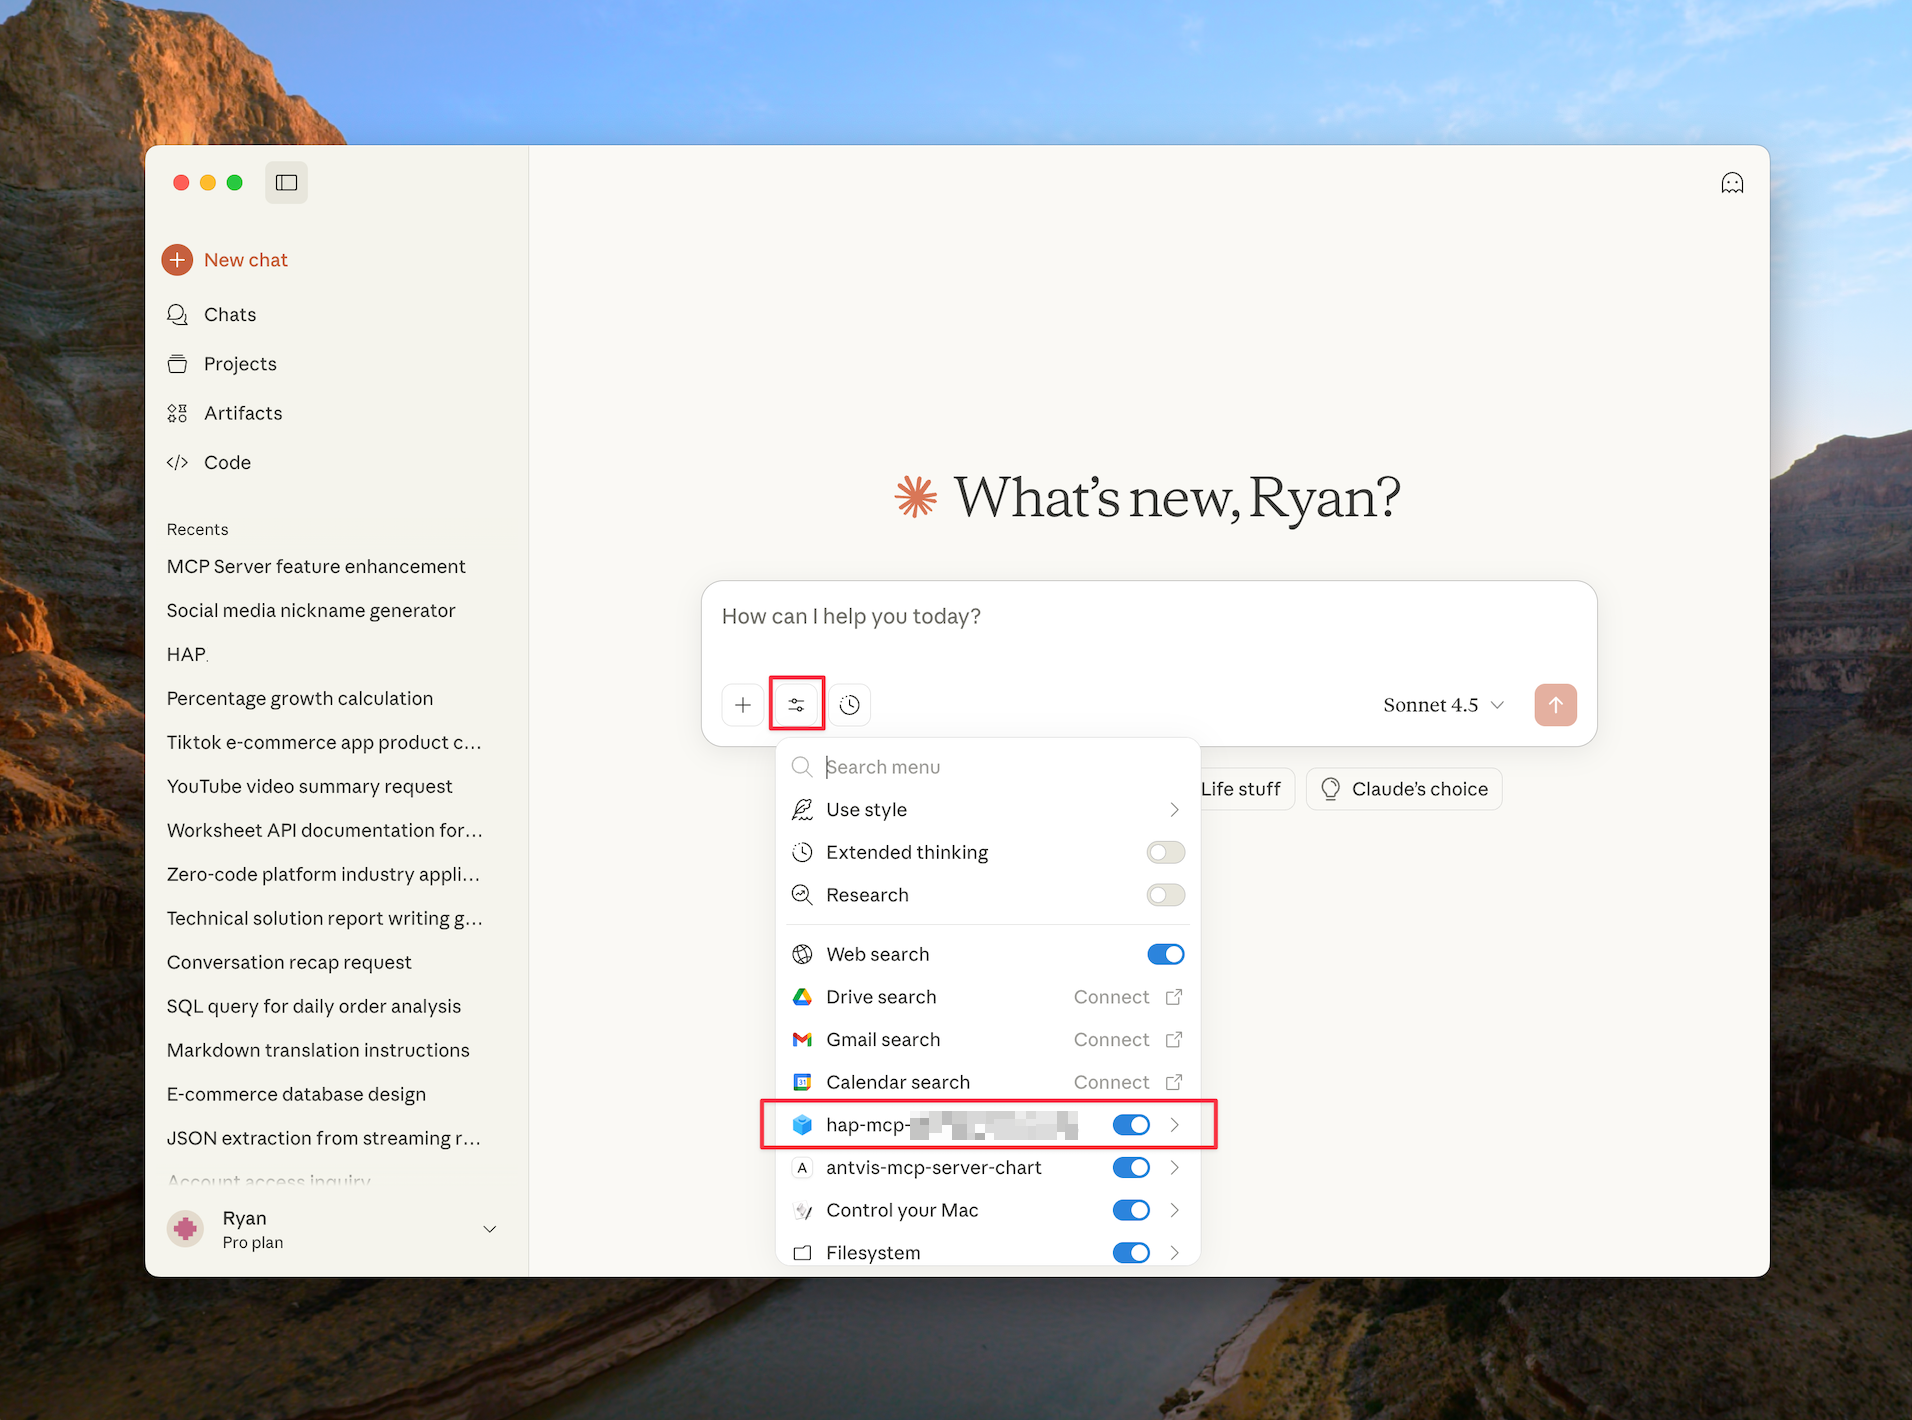Open the incognito ghost icon
This screenshot has width=1912, height=1420.
(1732, 183)
